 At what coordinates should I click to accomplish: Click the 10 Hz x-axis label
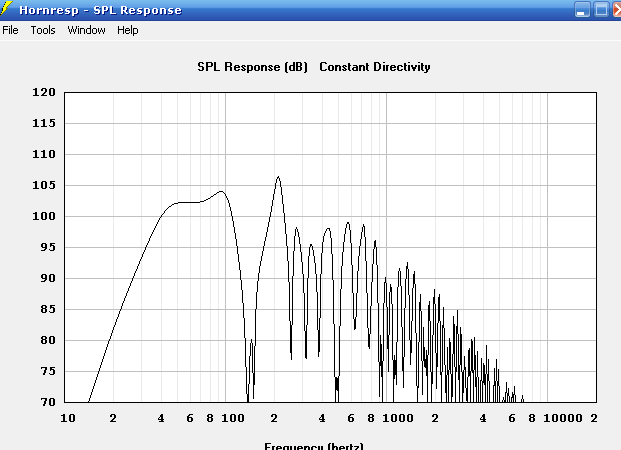(x=68, y=418)
